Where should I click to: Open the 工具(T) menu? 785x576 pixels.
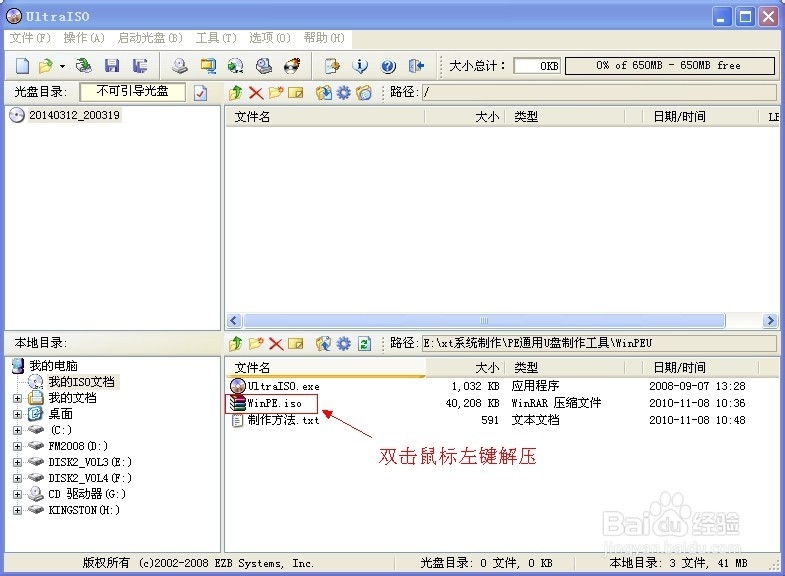tap(216, 38)
